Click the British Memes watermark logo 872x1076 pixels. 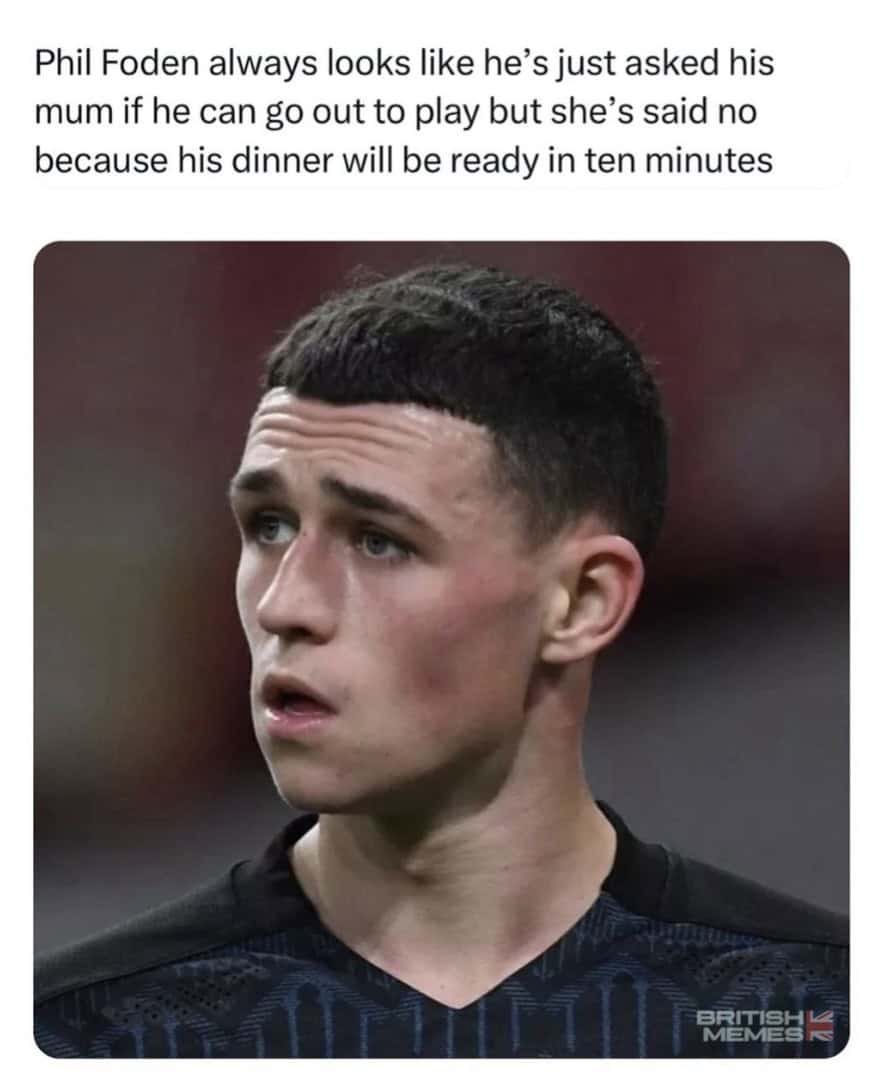point(765,1024)
